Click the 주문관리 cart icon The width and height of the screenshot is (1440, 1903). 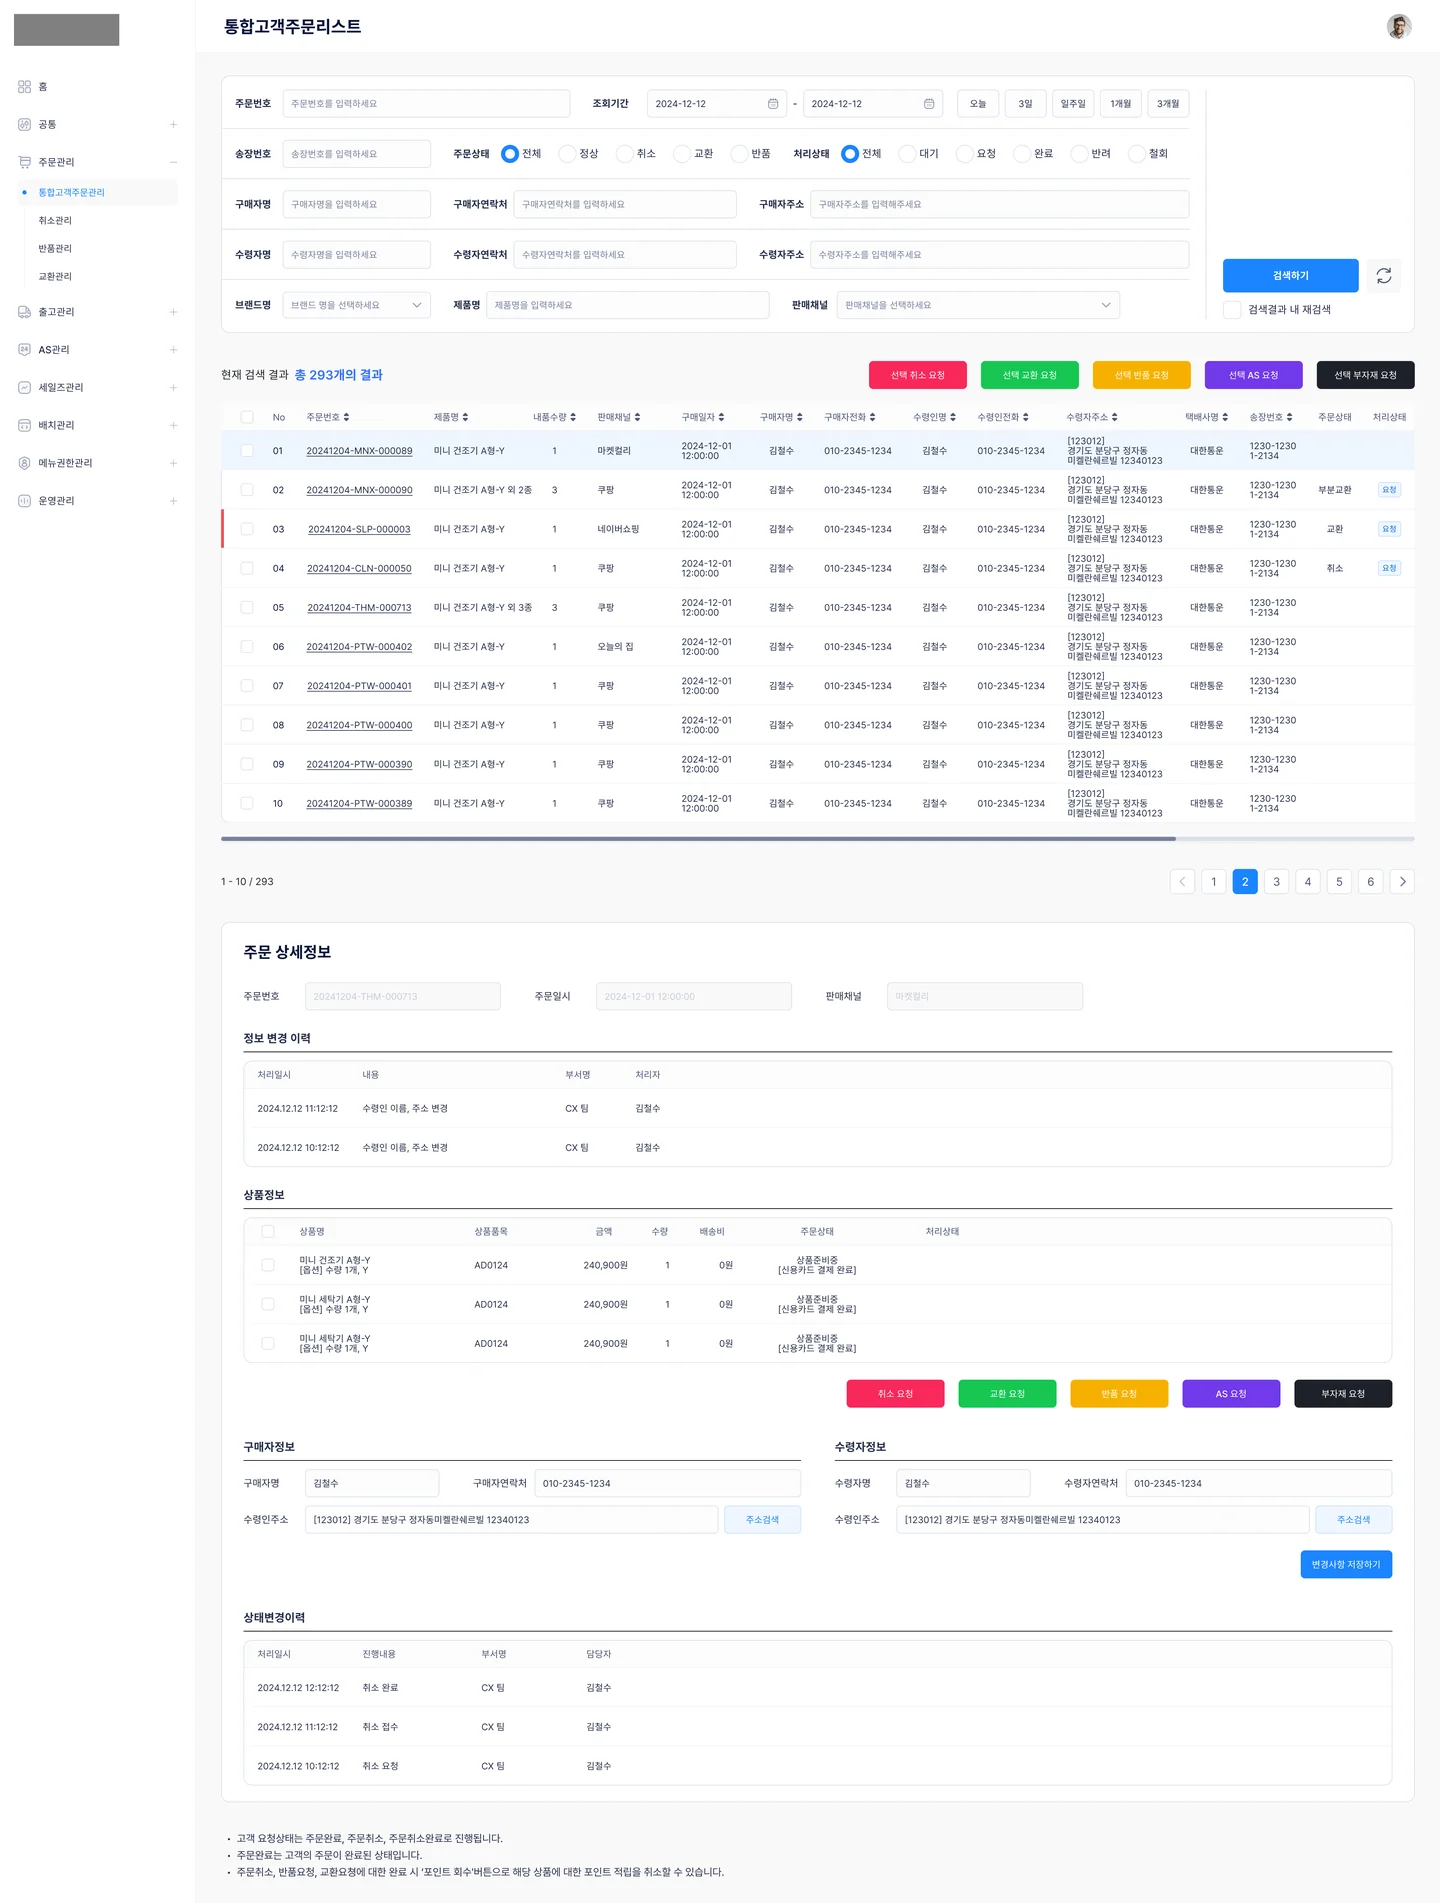click(25, 162)
